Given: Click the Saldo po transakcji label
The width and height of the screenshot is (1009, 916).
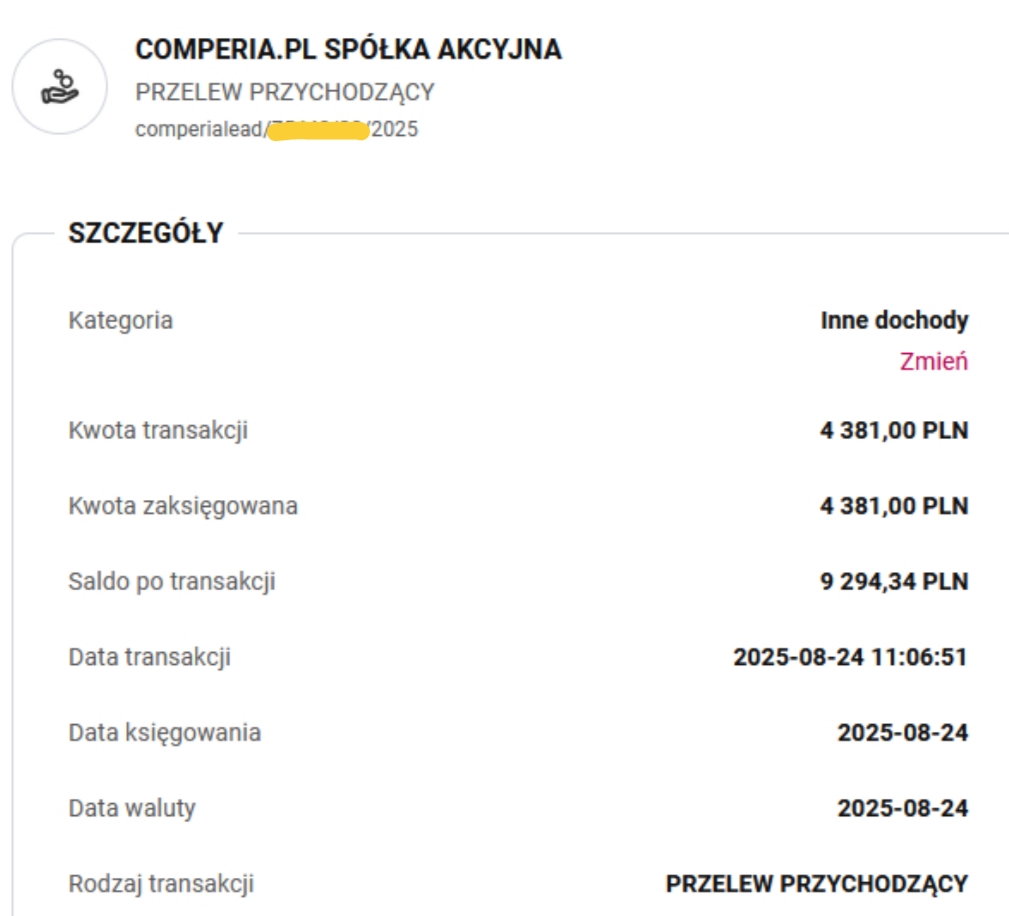Looking at the screenshot, I should [x=172, y=581].
